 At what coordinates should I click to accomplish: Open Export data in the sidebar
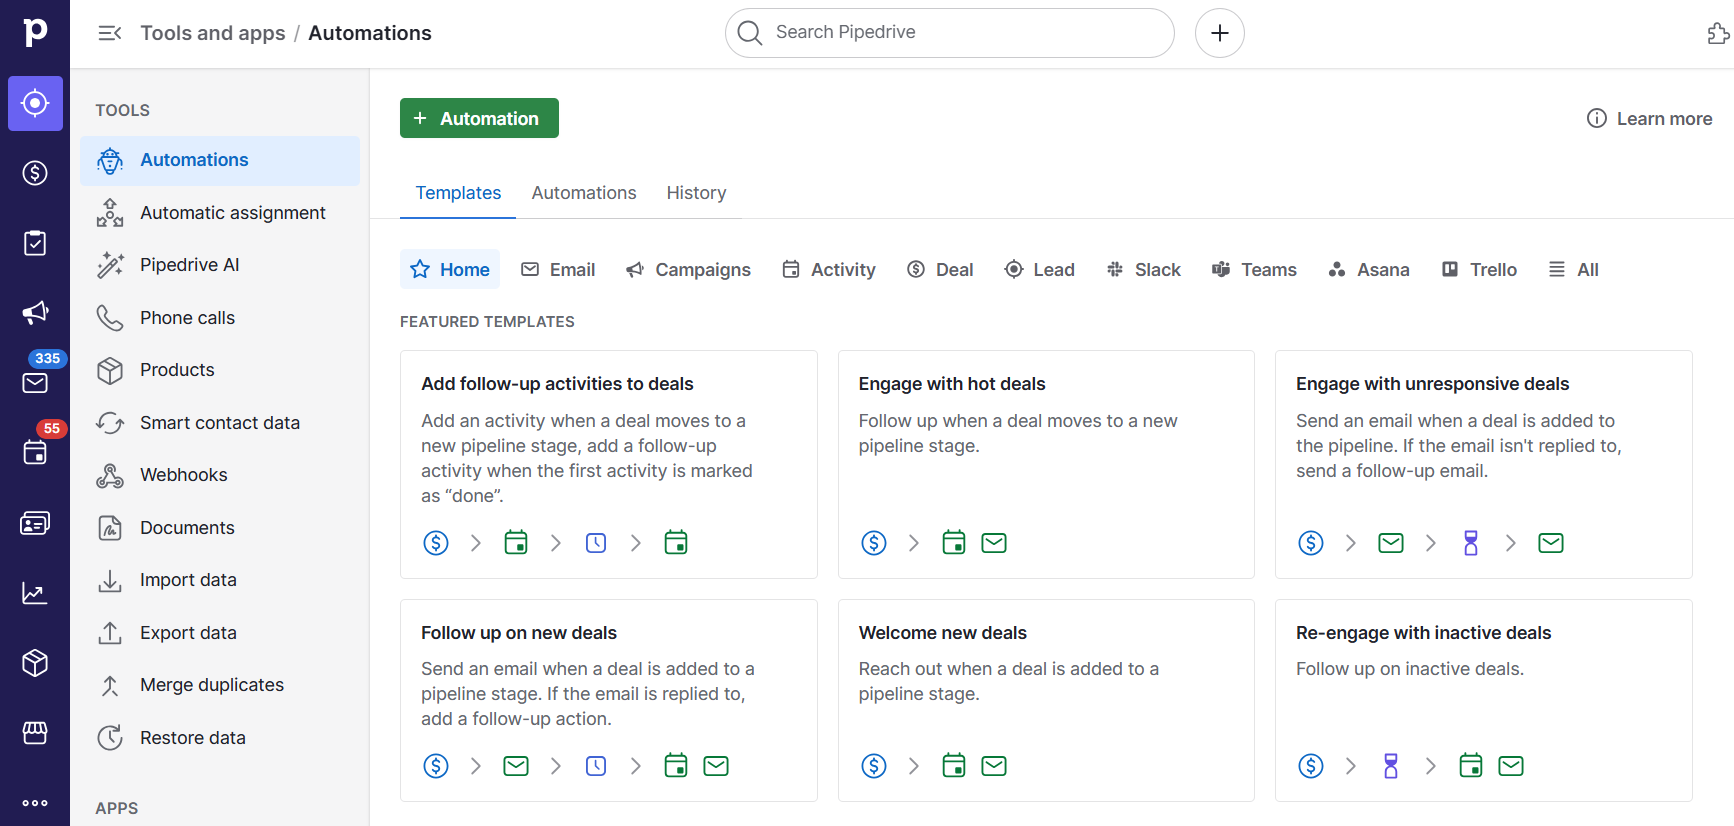tap(220, 633)
